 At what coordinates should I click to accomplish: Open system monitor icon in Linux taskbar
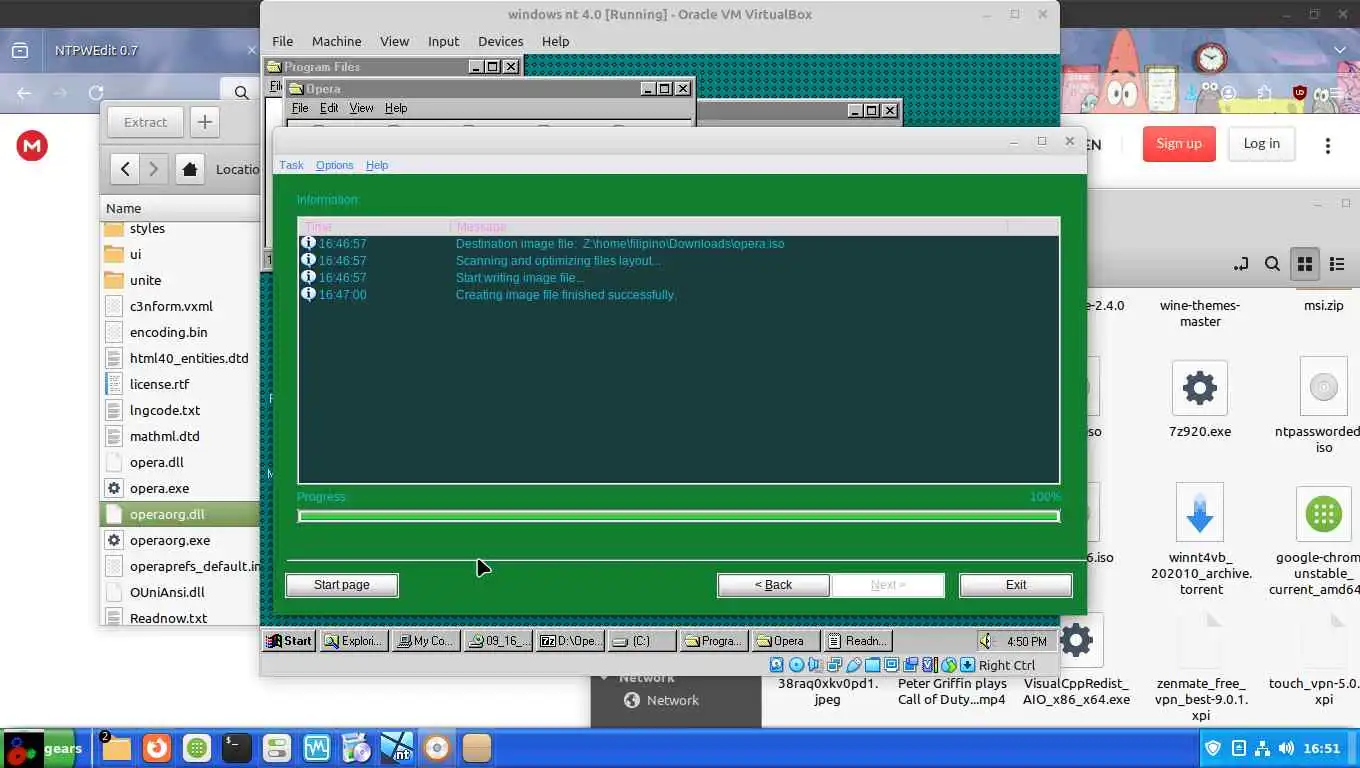pos(317,748)
